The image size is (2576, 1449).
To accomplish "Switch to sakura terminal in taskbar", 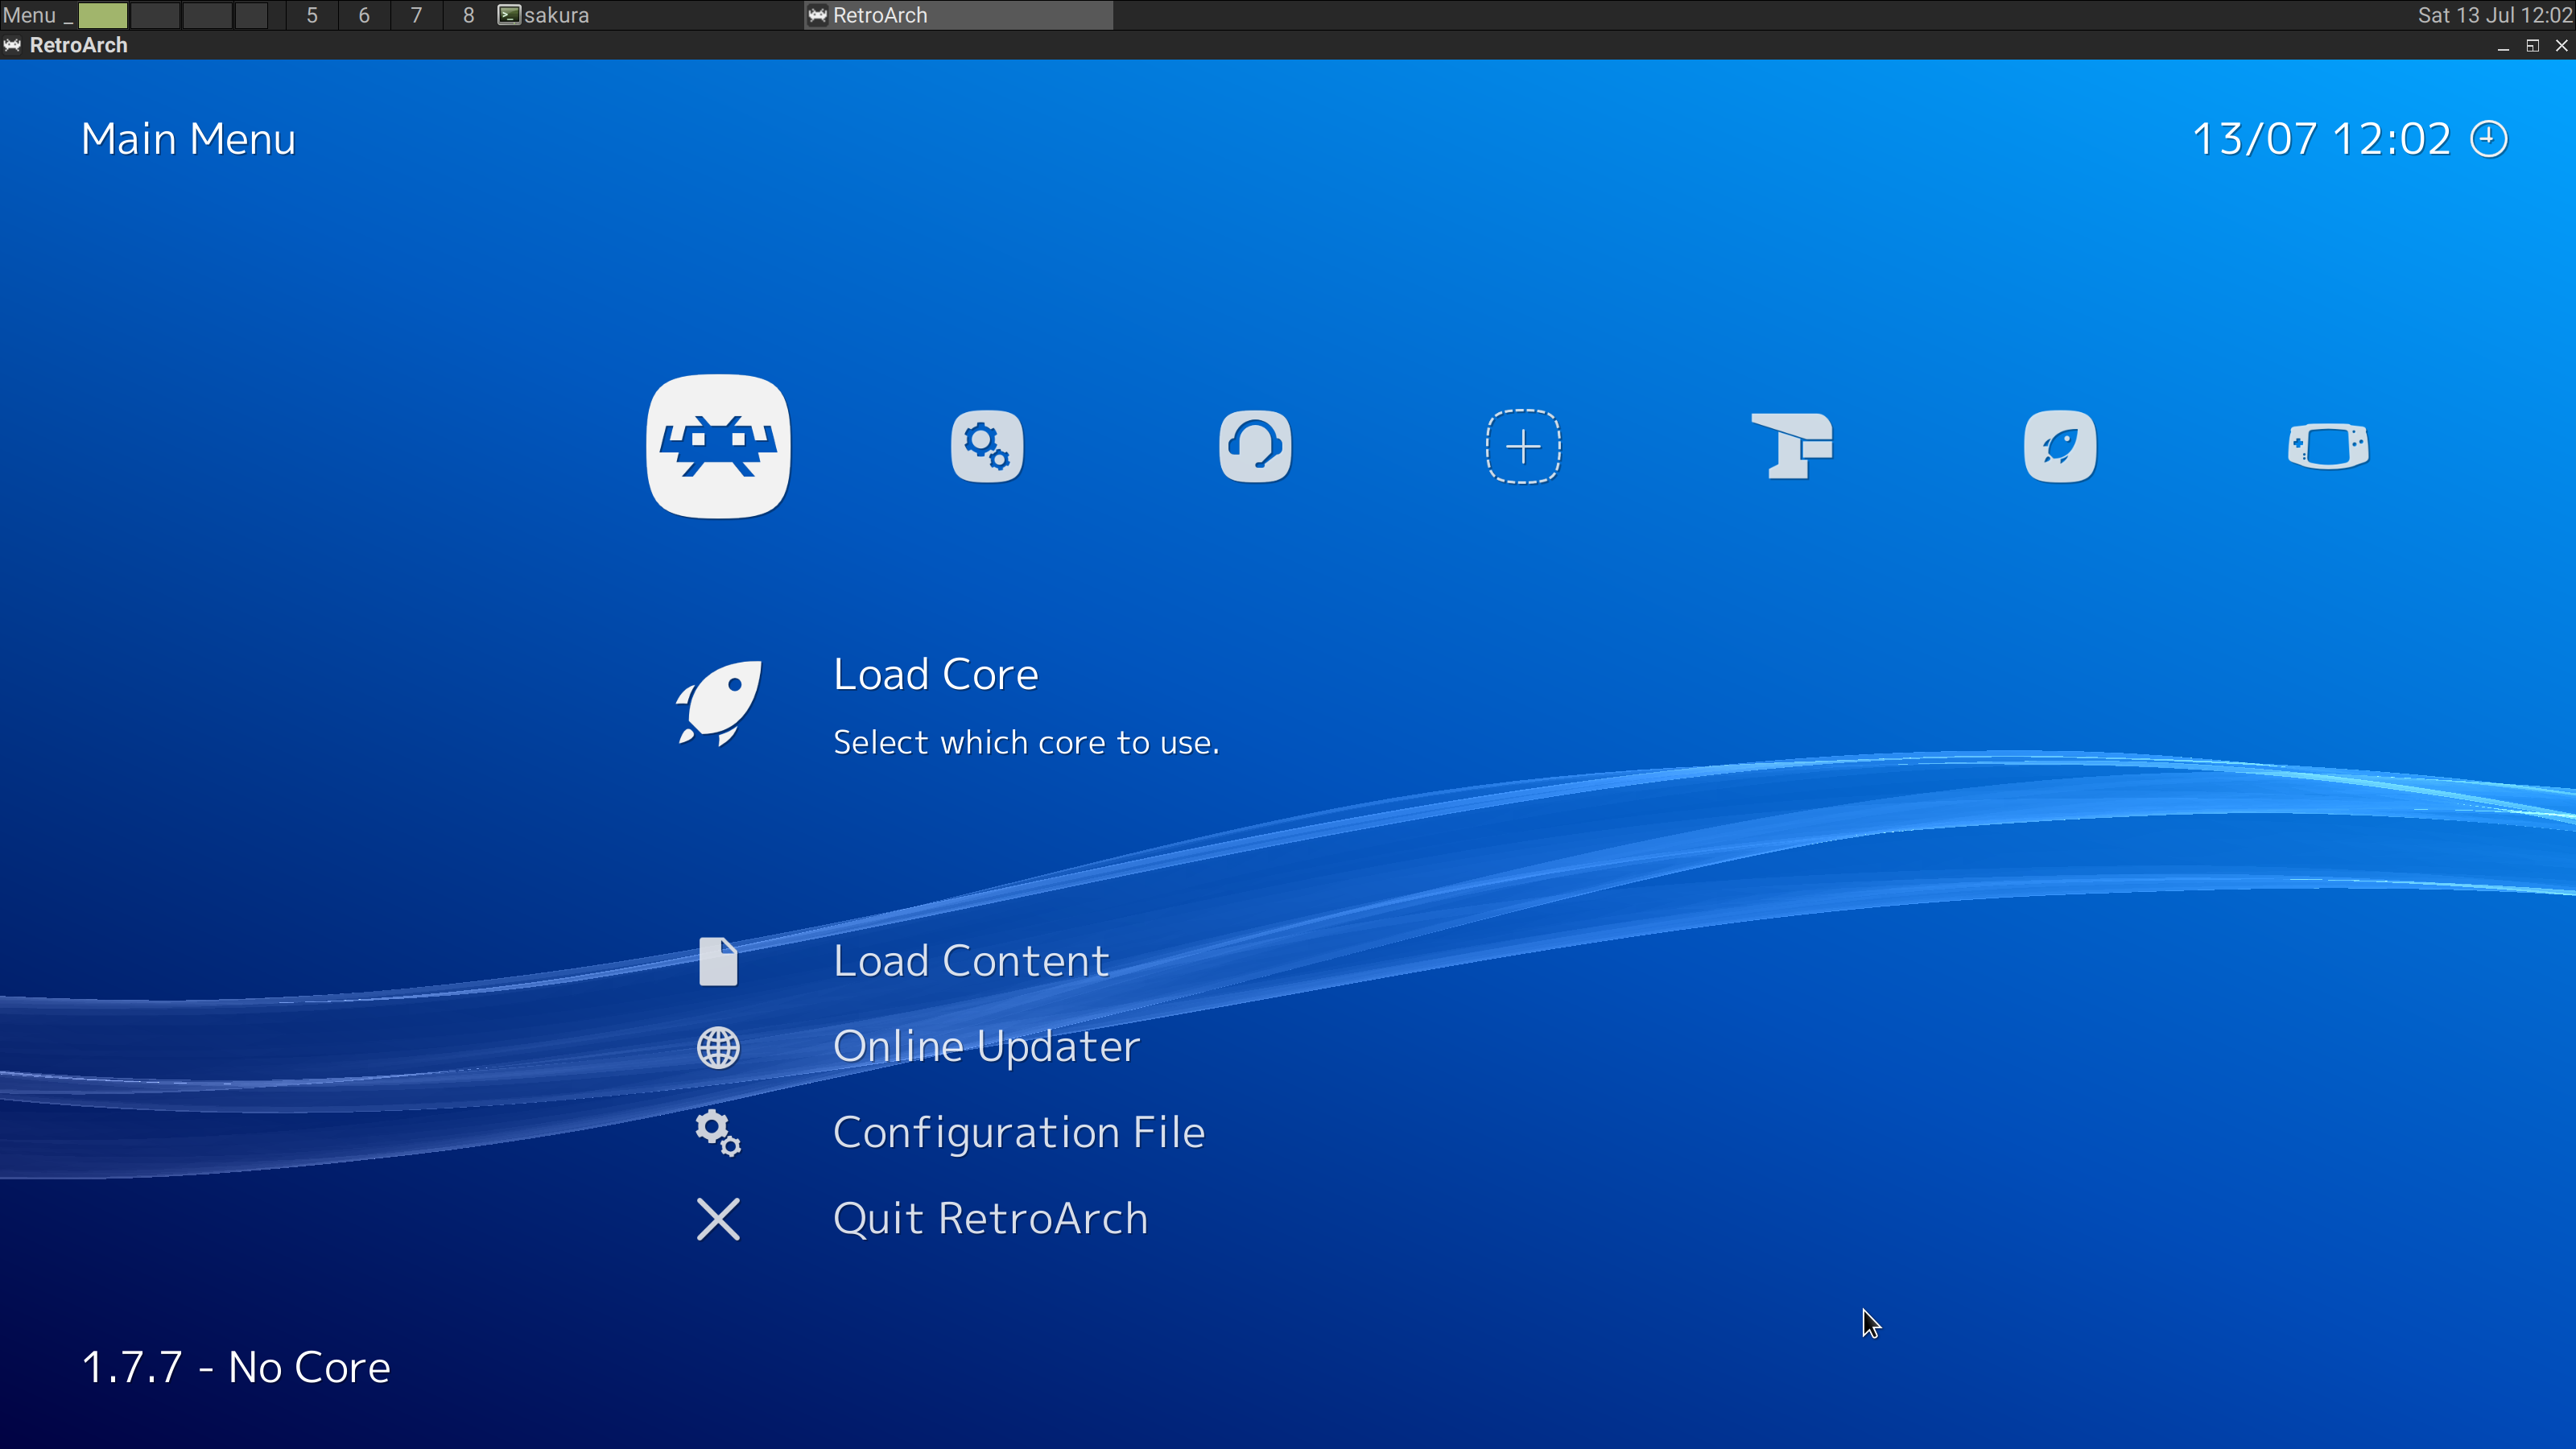I will click(545, 15).
